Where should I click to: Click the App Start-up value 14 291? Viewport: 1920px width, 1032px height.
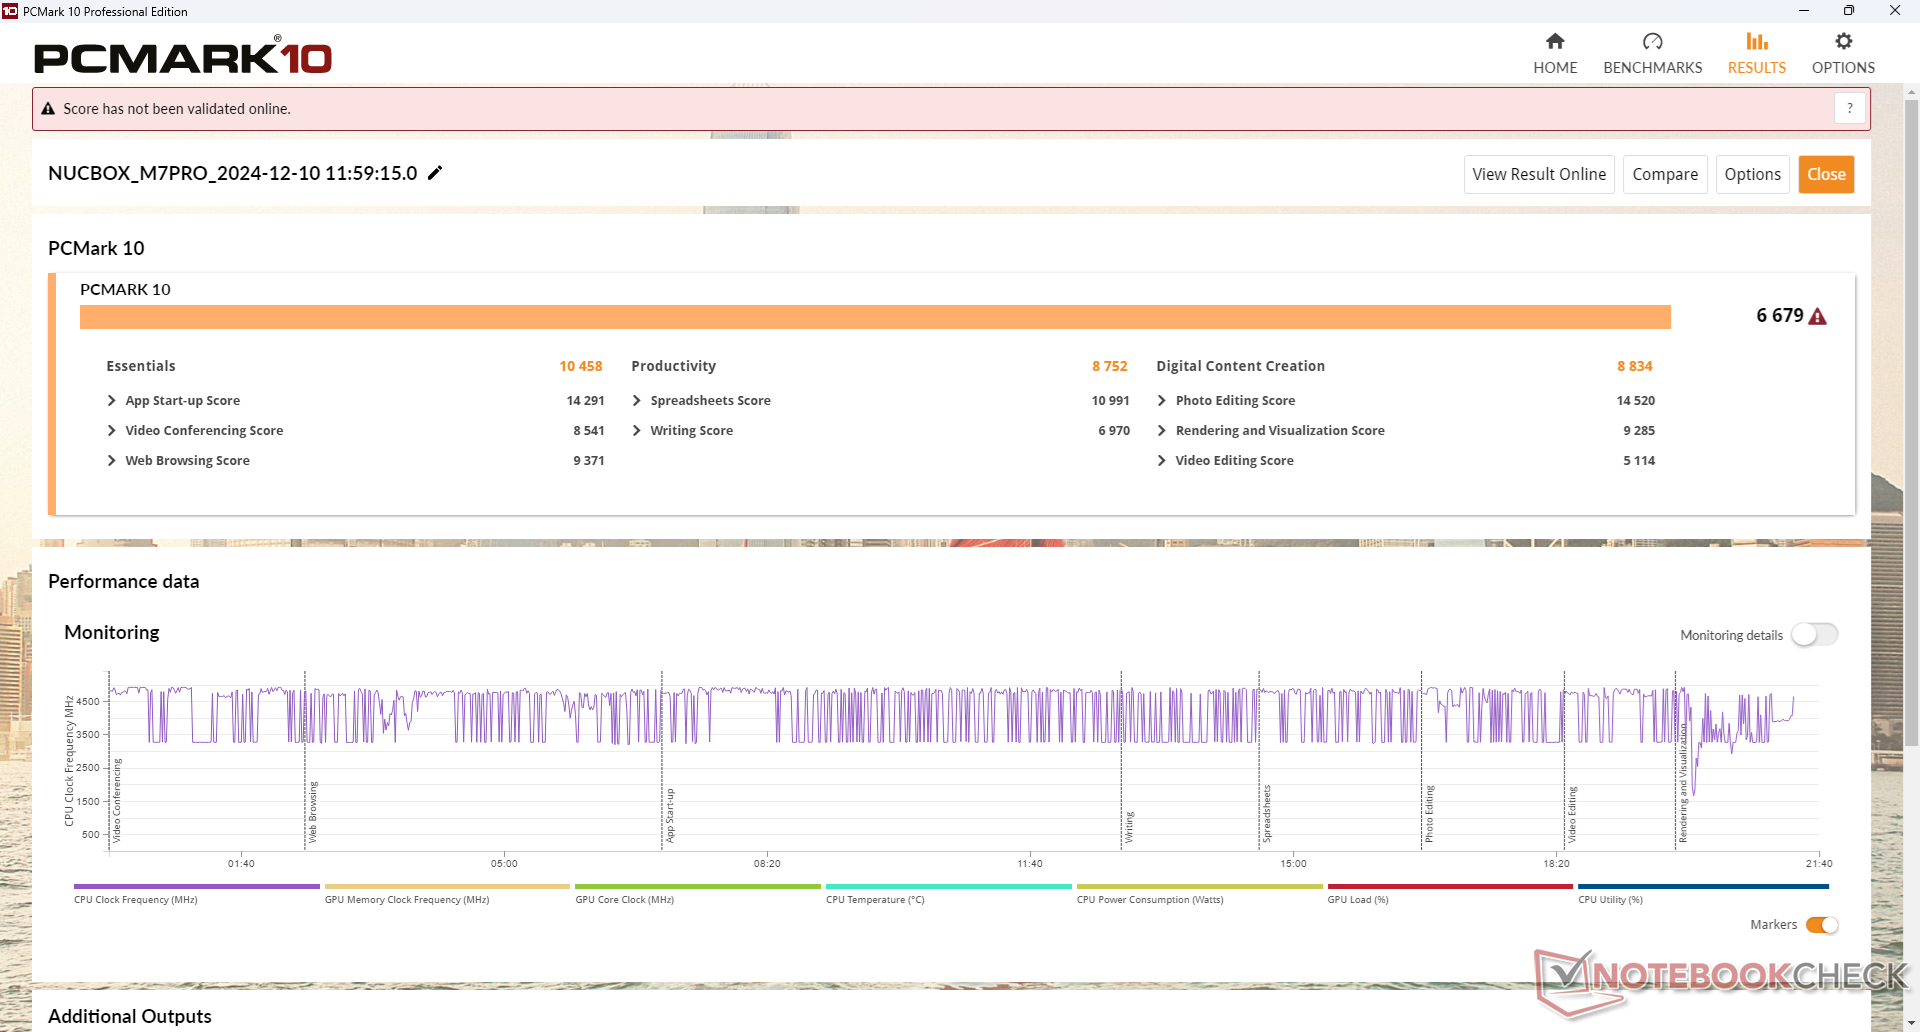(586, 400)
